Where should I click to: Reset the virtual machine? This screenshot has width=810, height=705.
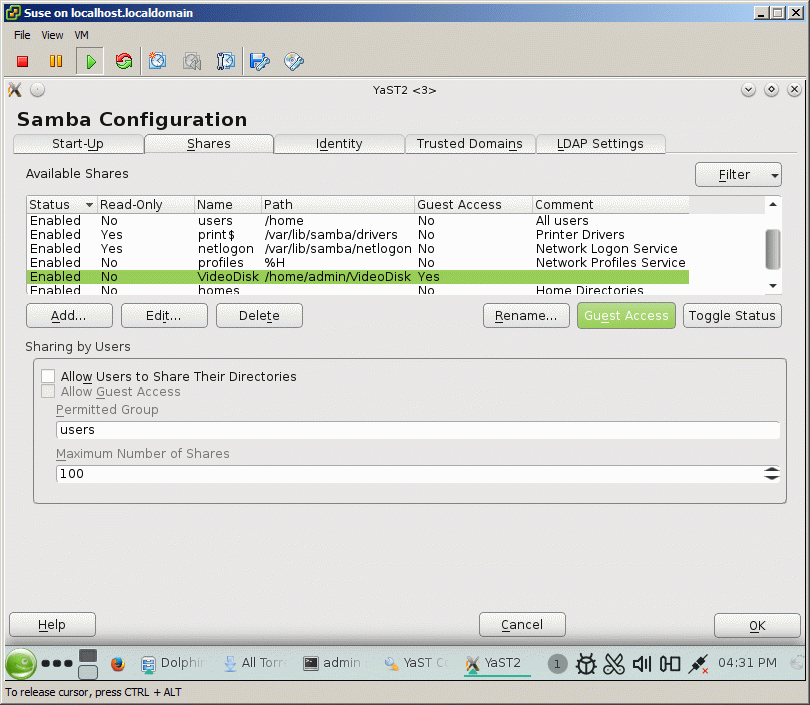coord(123,61)
